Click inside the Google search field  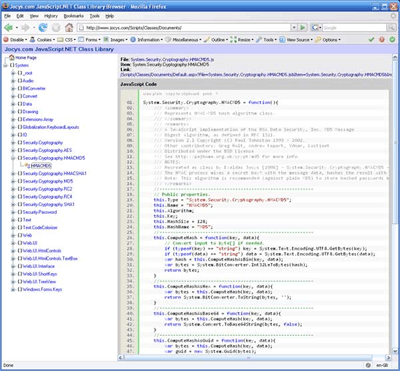pos(354,28)
